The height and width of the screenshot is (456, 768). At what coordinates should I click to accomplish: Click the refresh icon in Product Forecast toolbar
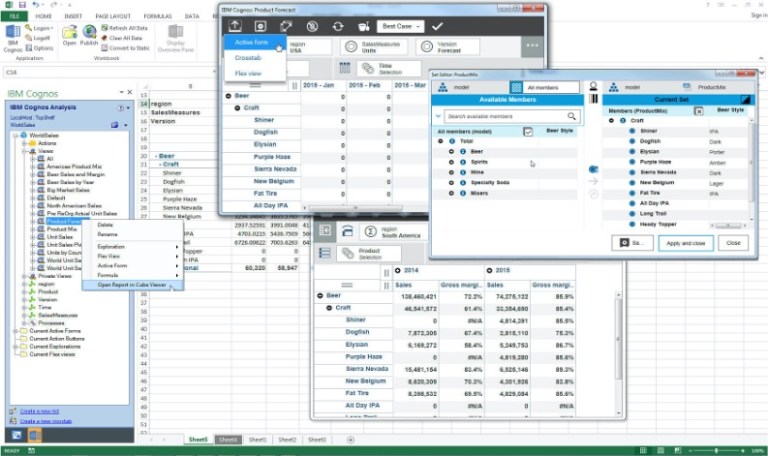tap(337, 26)
